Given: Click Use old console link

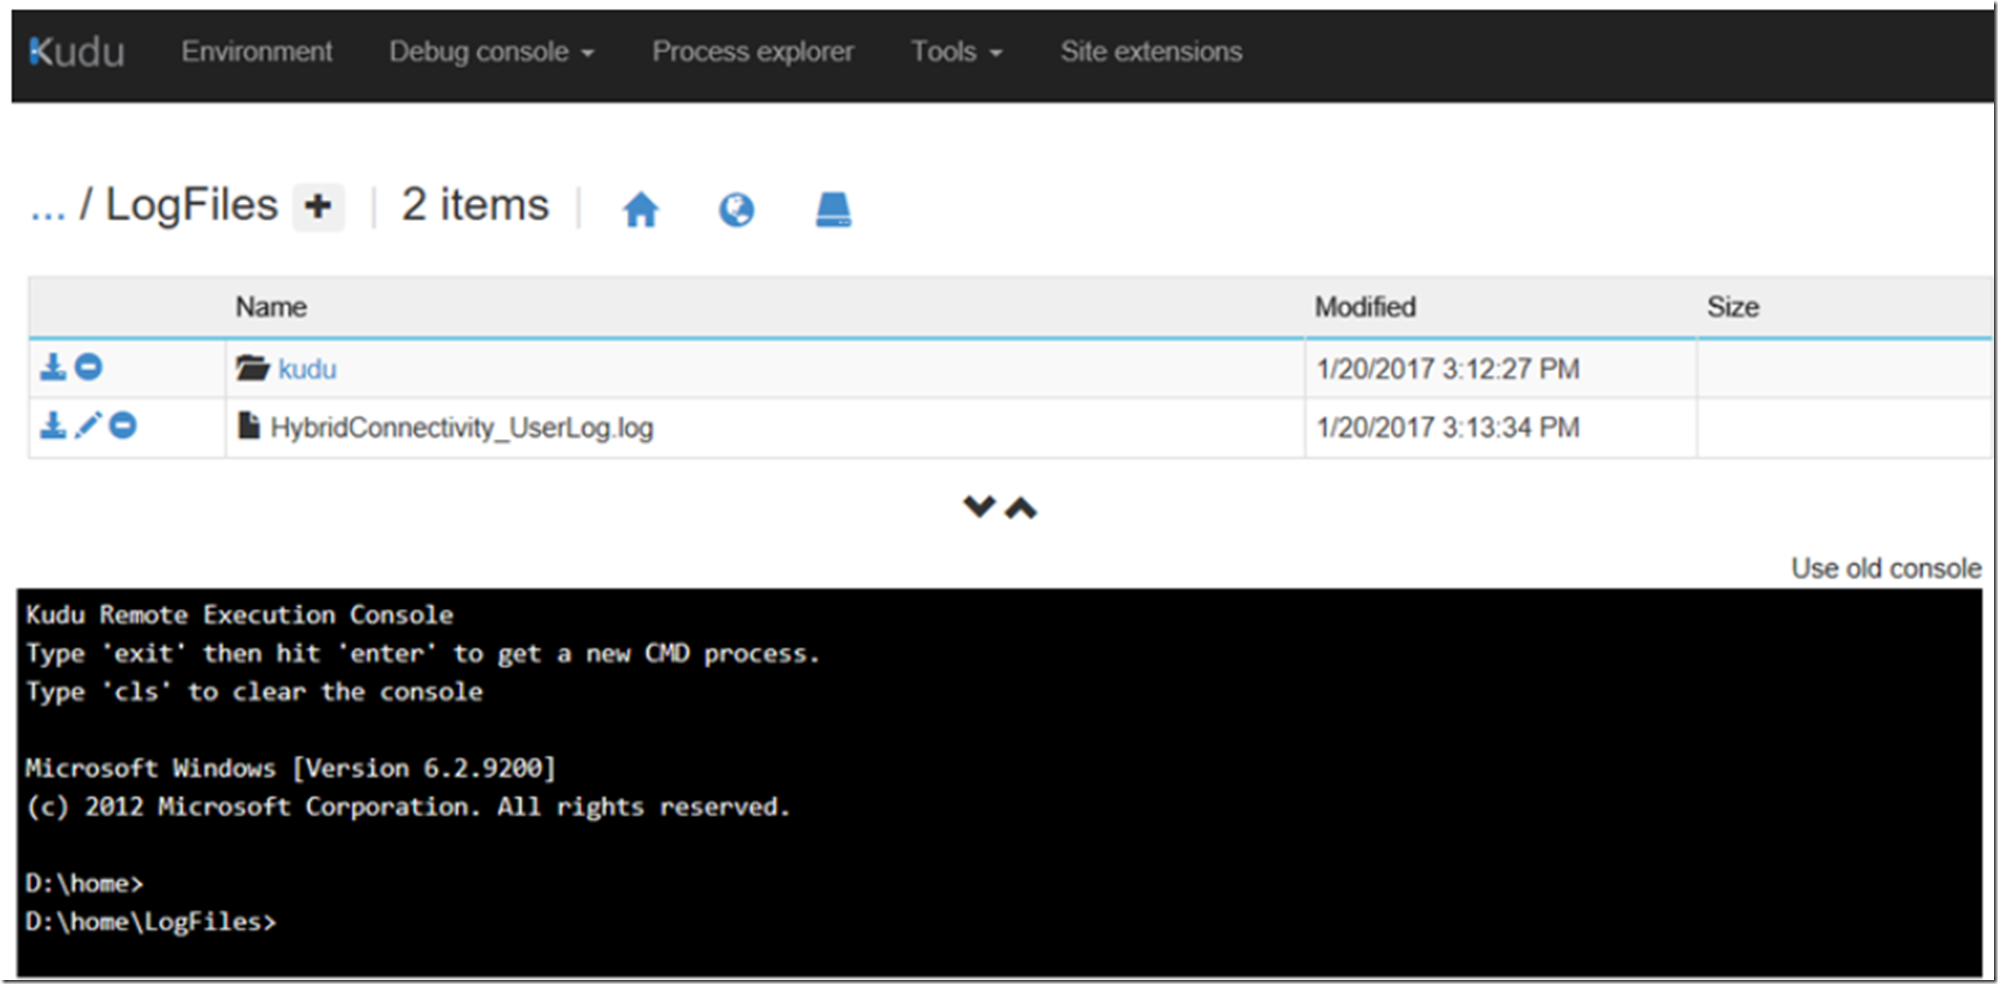Looking at the screenshot, I should (x=1886, y=568).
